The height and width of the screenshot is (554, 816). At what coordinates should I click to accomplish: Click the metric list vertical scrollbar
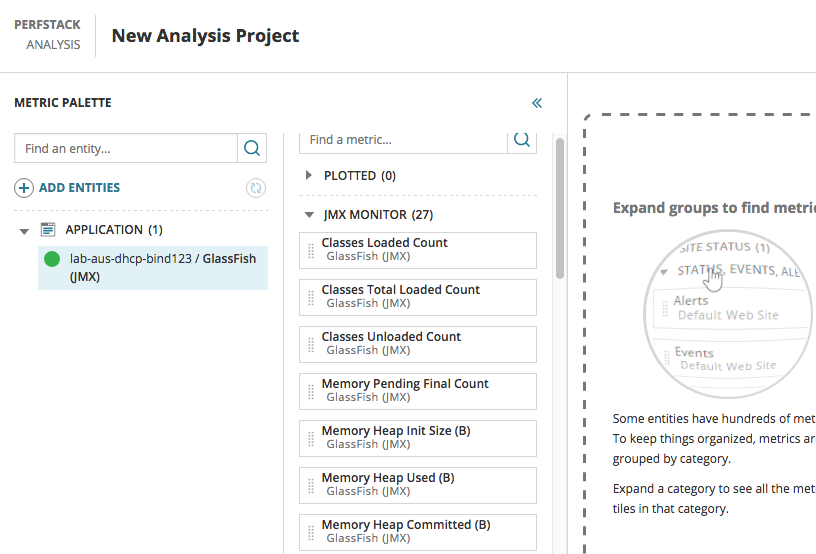click(x=560, y=208)
